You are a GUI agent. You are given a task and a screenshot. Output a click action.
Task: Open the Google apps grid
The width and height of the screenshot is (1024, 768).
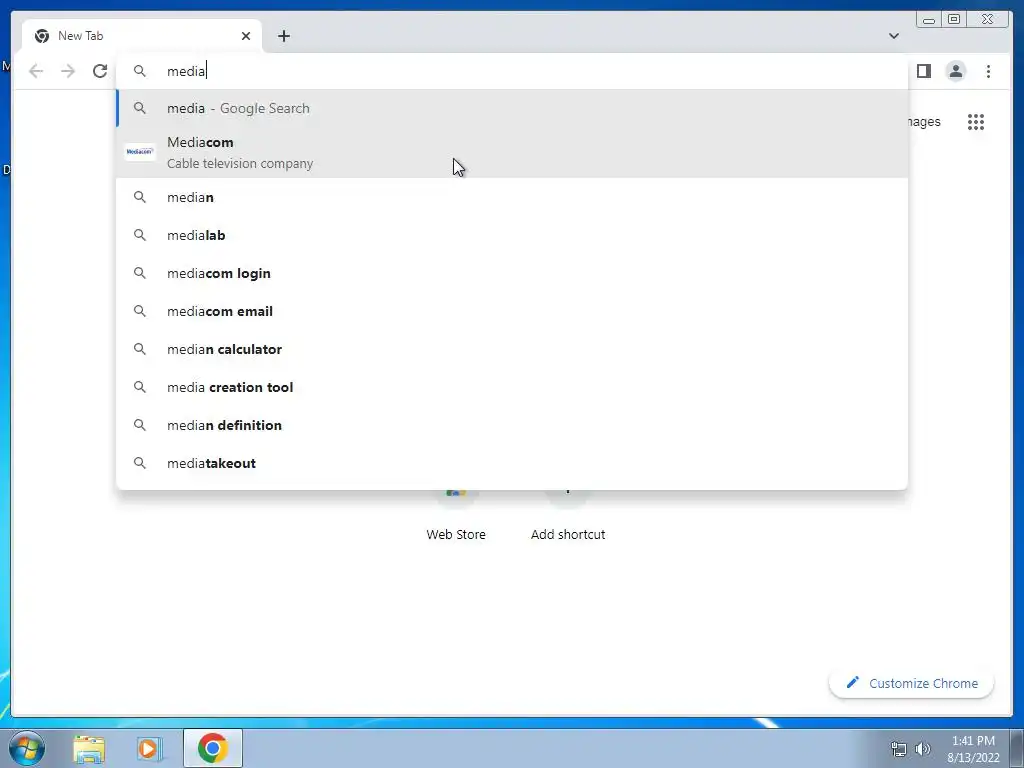pos(976,122)
